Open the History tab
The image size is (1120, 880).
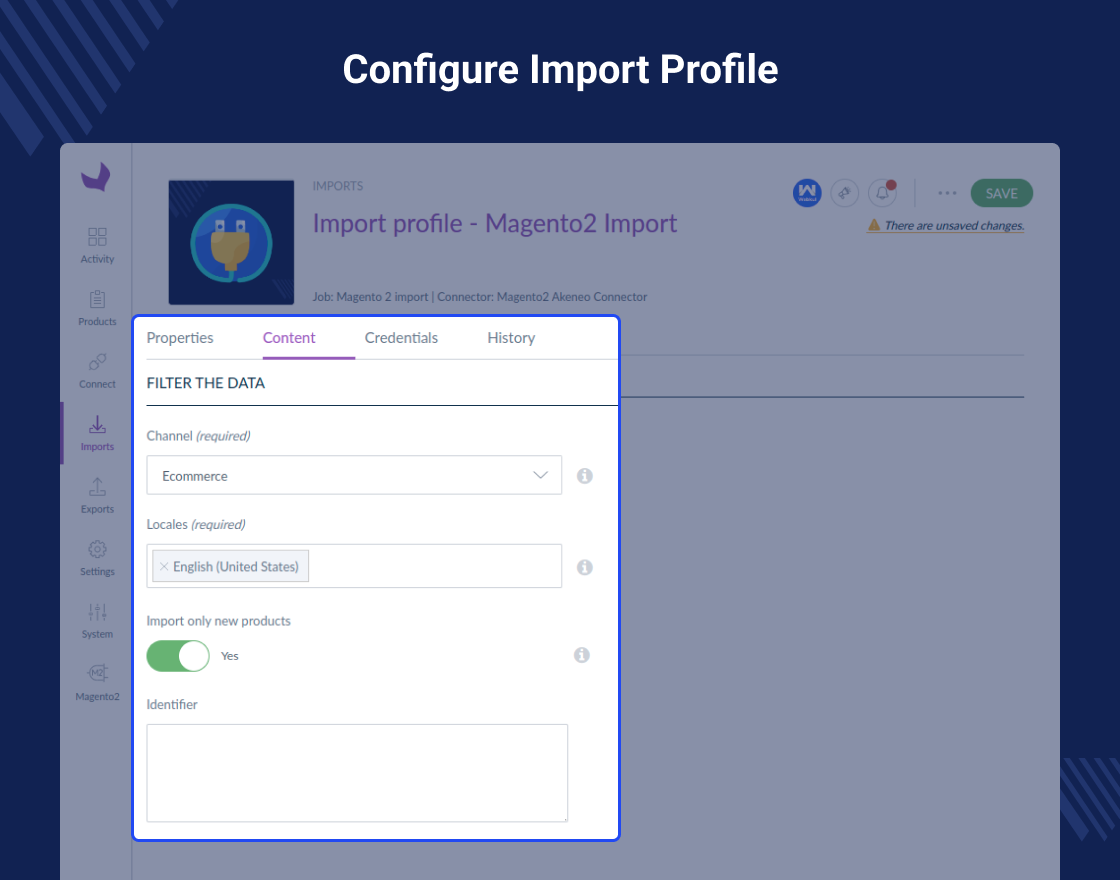click(511, 338)
